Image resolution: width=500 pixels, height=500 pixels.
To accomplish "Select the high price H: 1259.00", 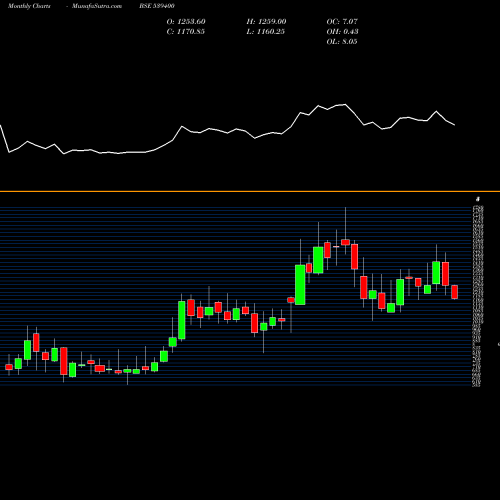I will tap(266, 22).
